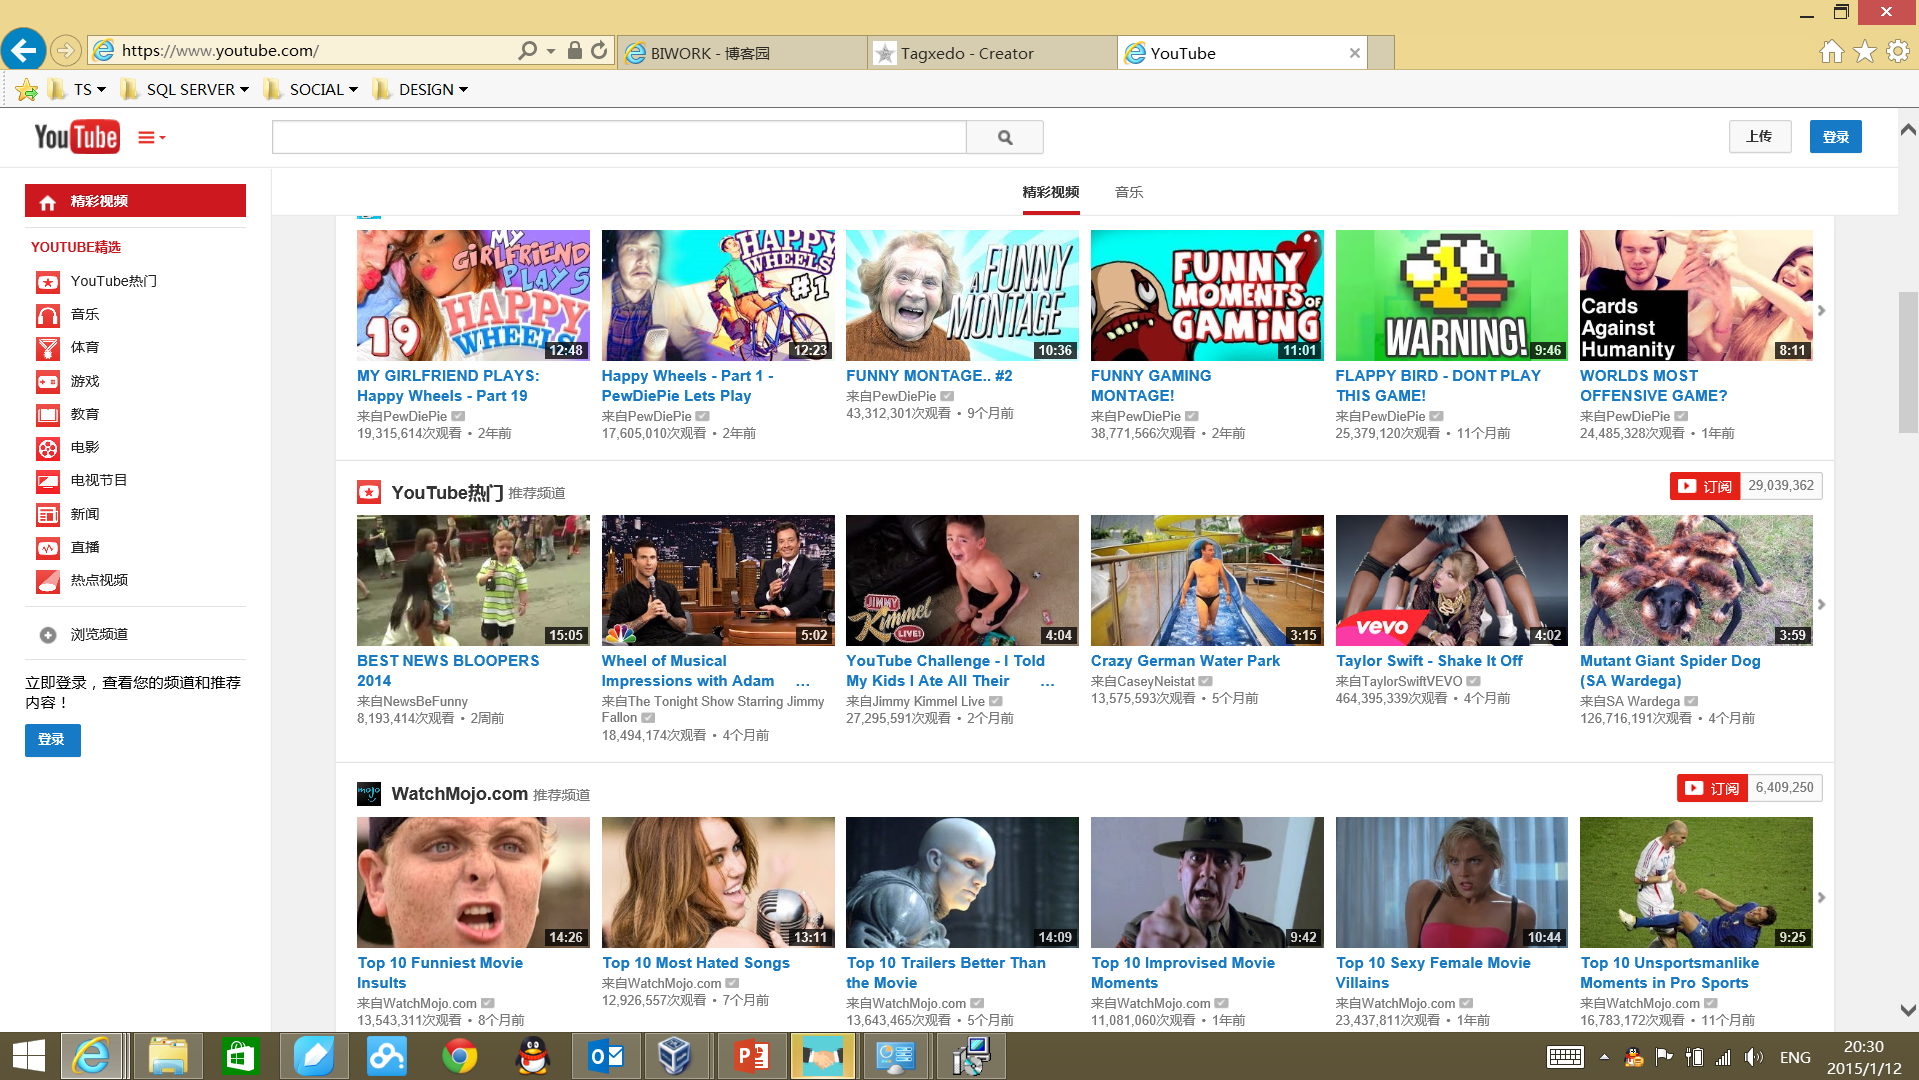
Task: Open 热点视频 icon in sidebar
Action: (x=48, y=581)
